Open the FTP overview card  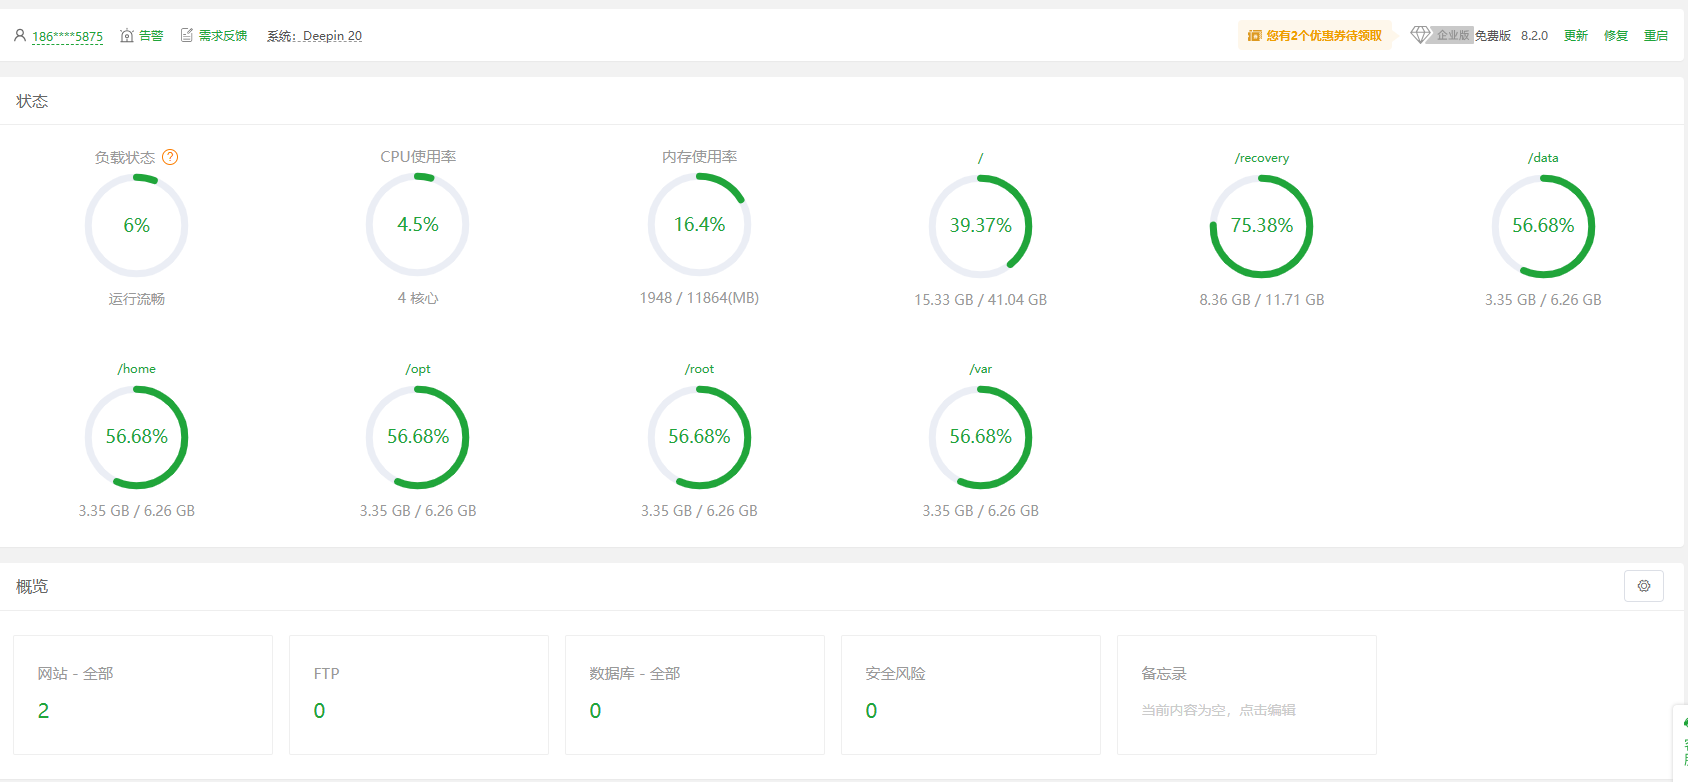(x=419, y=695)
